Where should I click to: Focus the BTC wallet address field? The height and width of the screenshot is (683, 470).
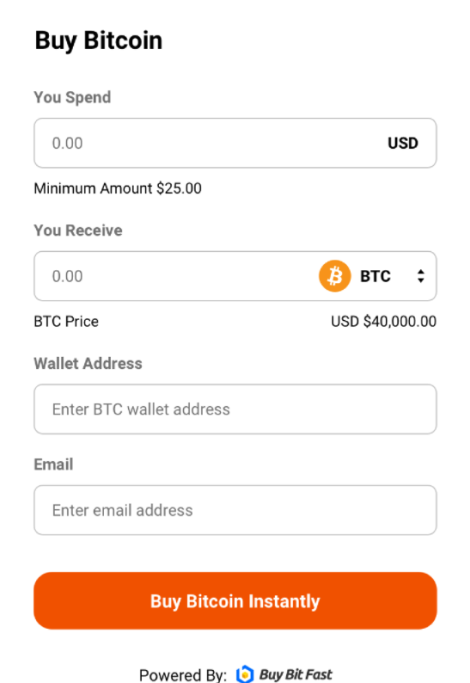click(x=235, y=409)
